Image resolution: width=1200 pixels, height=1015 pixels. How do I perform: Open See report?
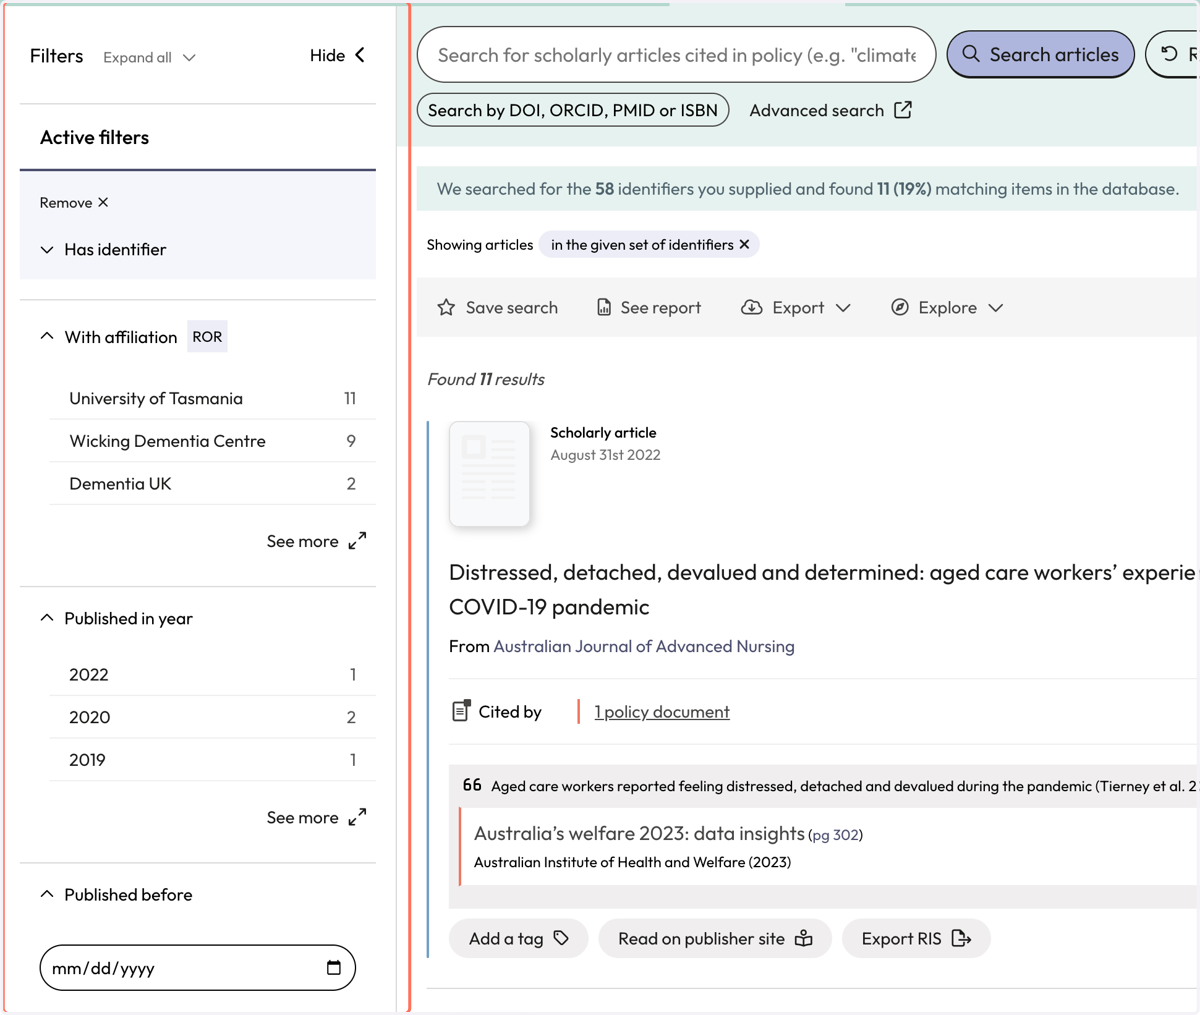(649, 307)
